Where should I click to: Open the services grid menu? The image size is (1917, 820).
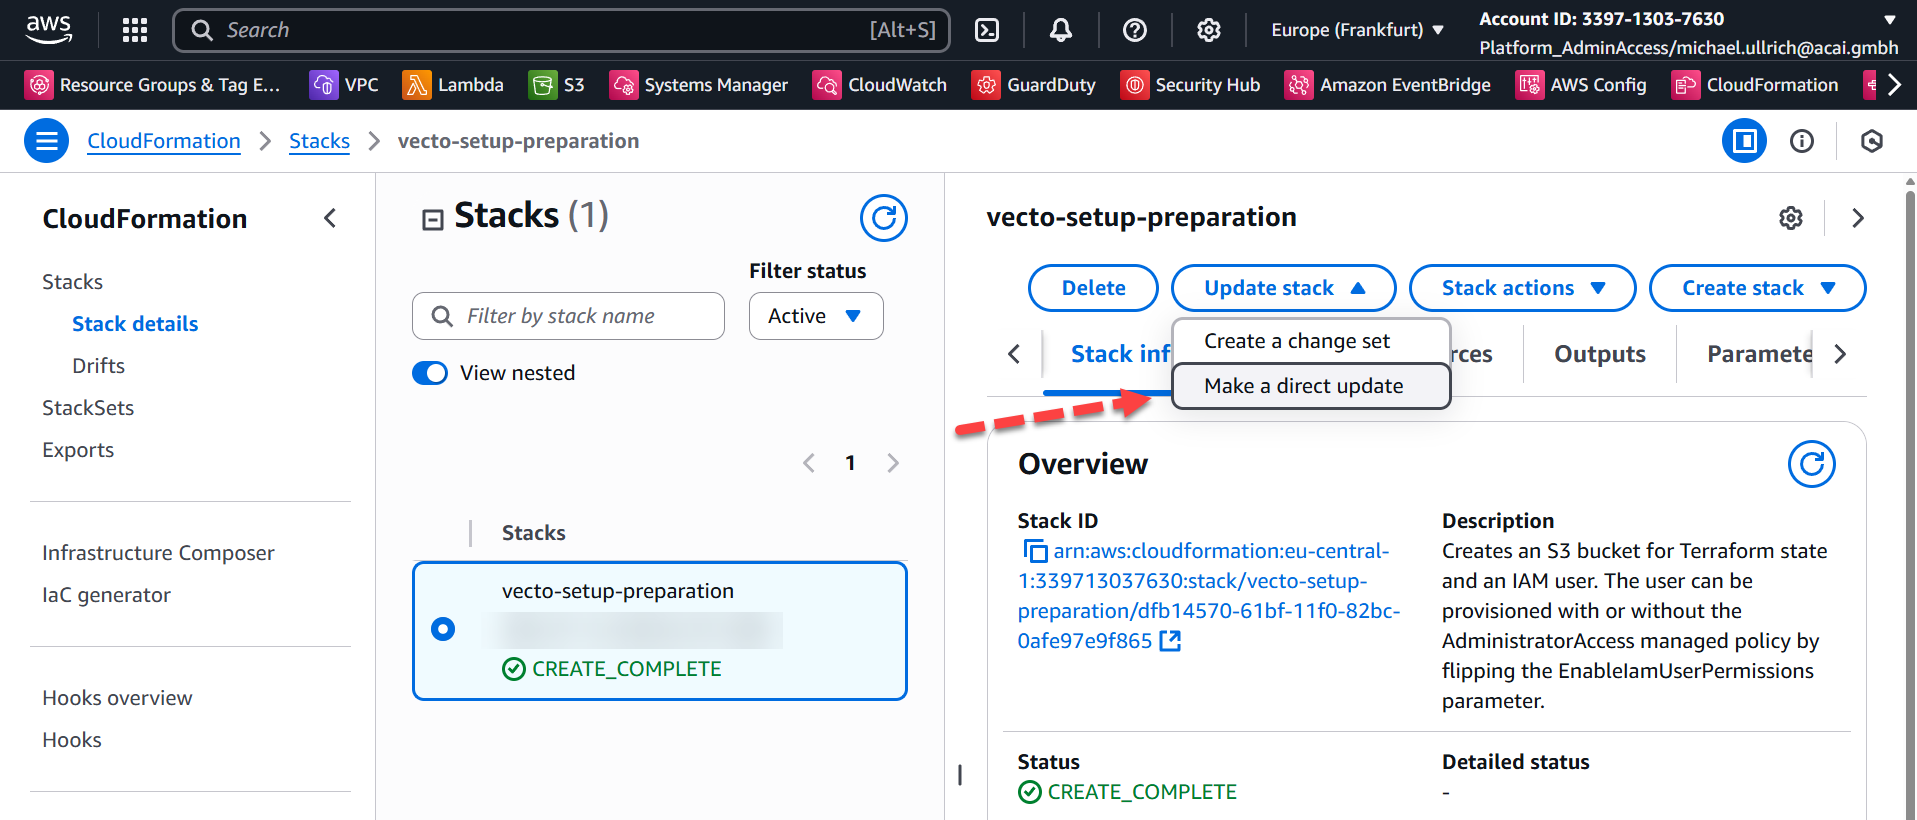[x=135, y=30]
